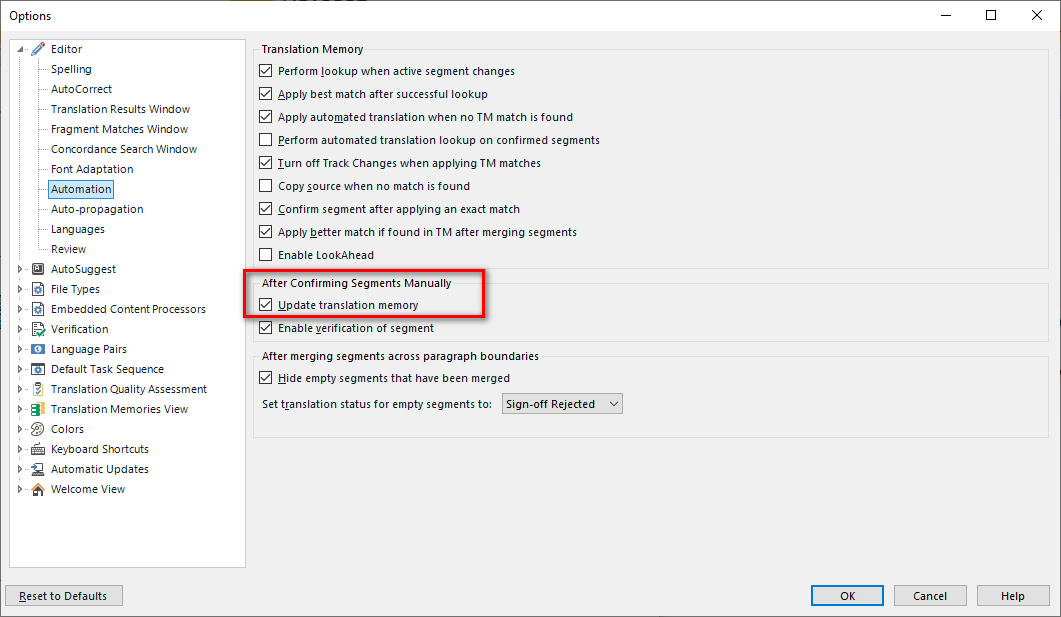Select the Auto-propagation settings page

pyautogui.click(x=97, y=208)
